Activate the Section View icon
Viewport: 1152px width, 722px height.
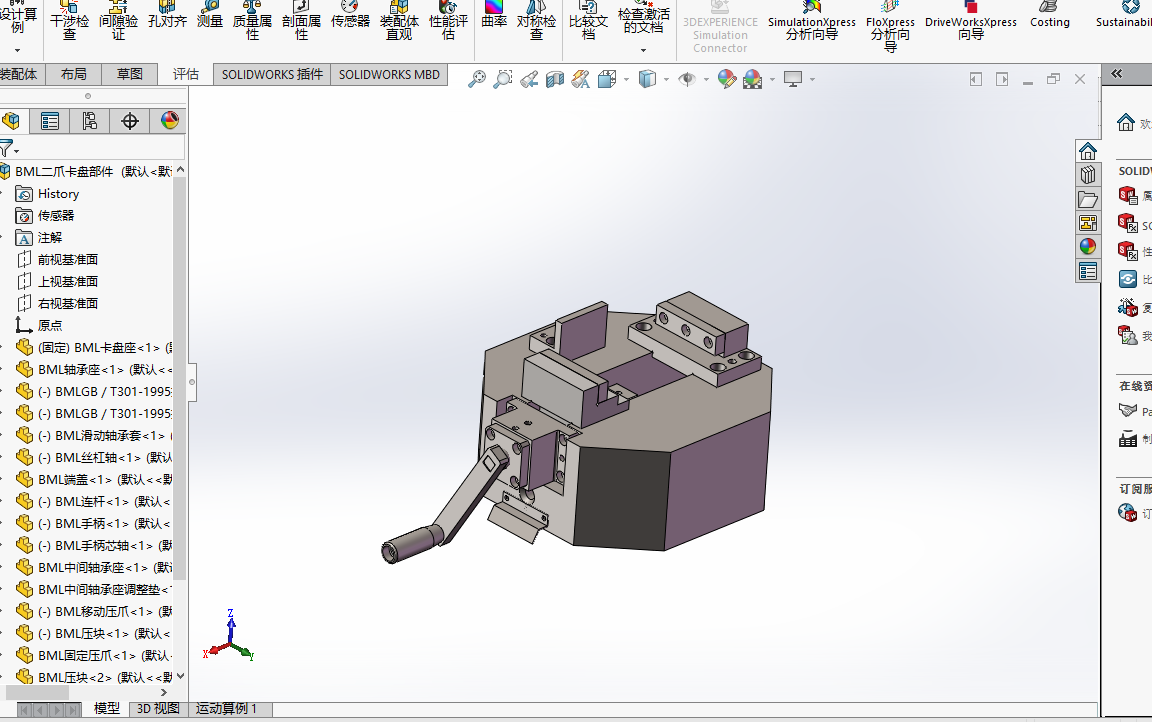pos(555,79)
